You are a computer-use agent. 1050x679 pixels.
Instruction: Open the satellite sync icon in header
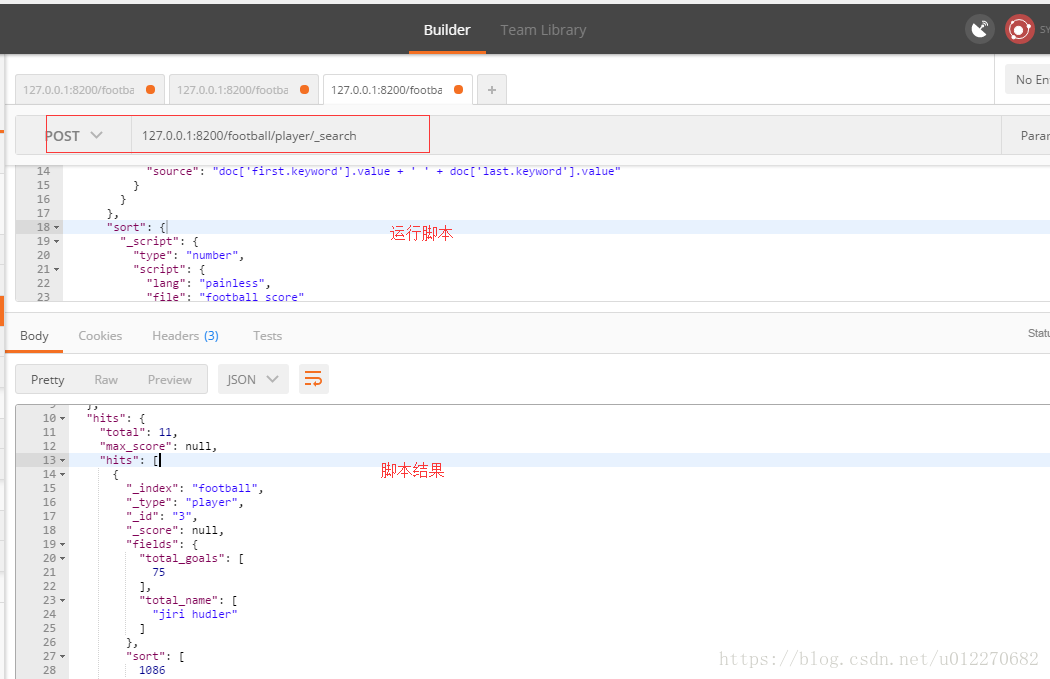pyautogui.click(x=979, y=29)
